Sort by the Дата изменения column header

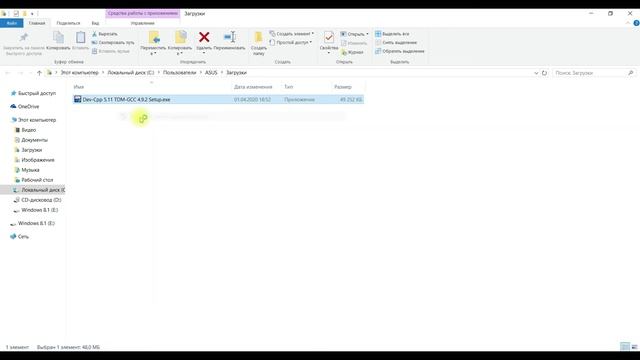coord(256,87)
